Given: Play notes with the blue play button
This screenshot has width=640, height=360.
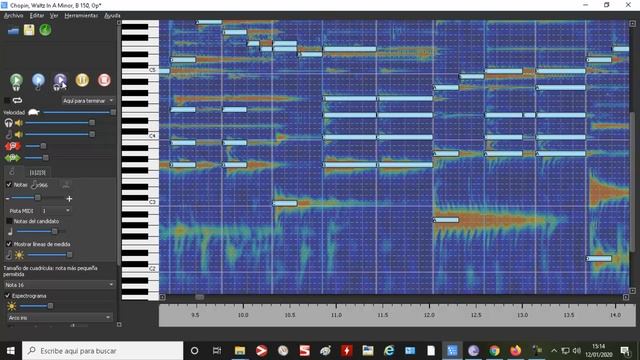Looking at the screenshot, I should 38,81.
